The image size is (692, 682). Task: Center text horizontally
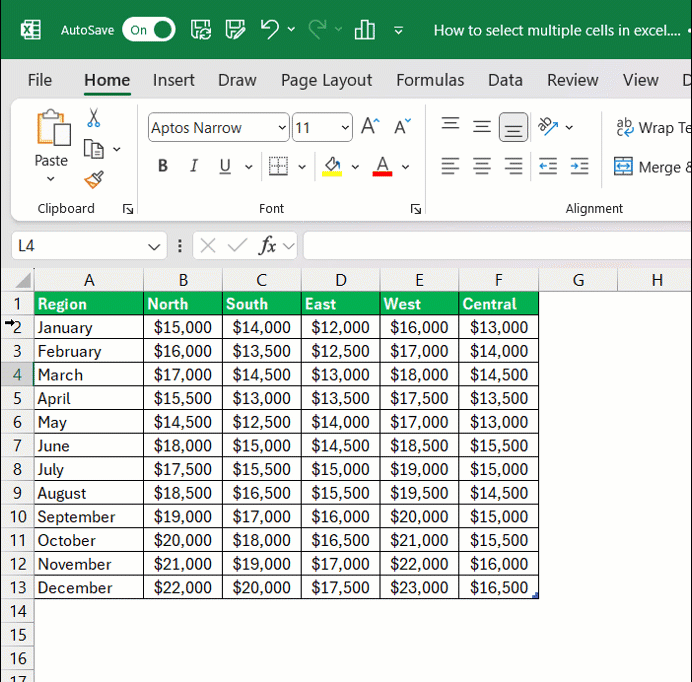(x=481, y=166)
